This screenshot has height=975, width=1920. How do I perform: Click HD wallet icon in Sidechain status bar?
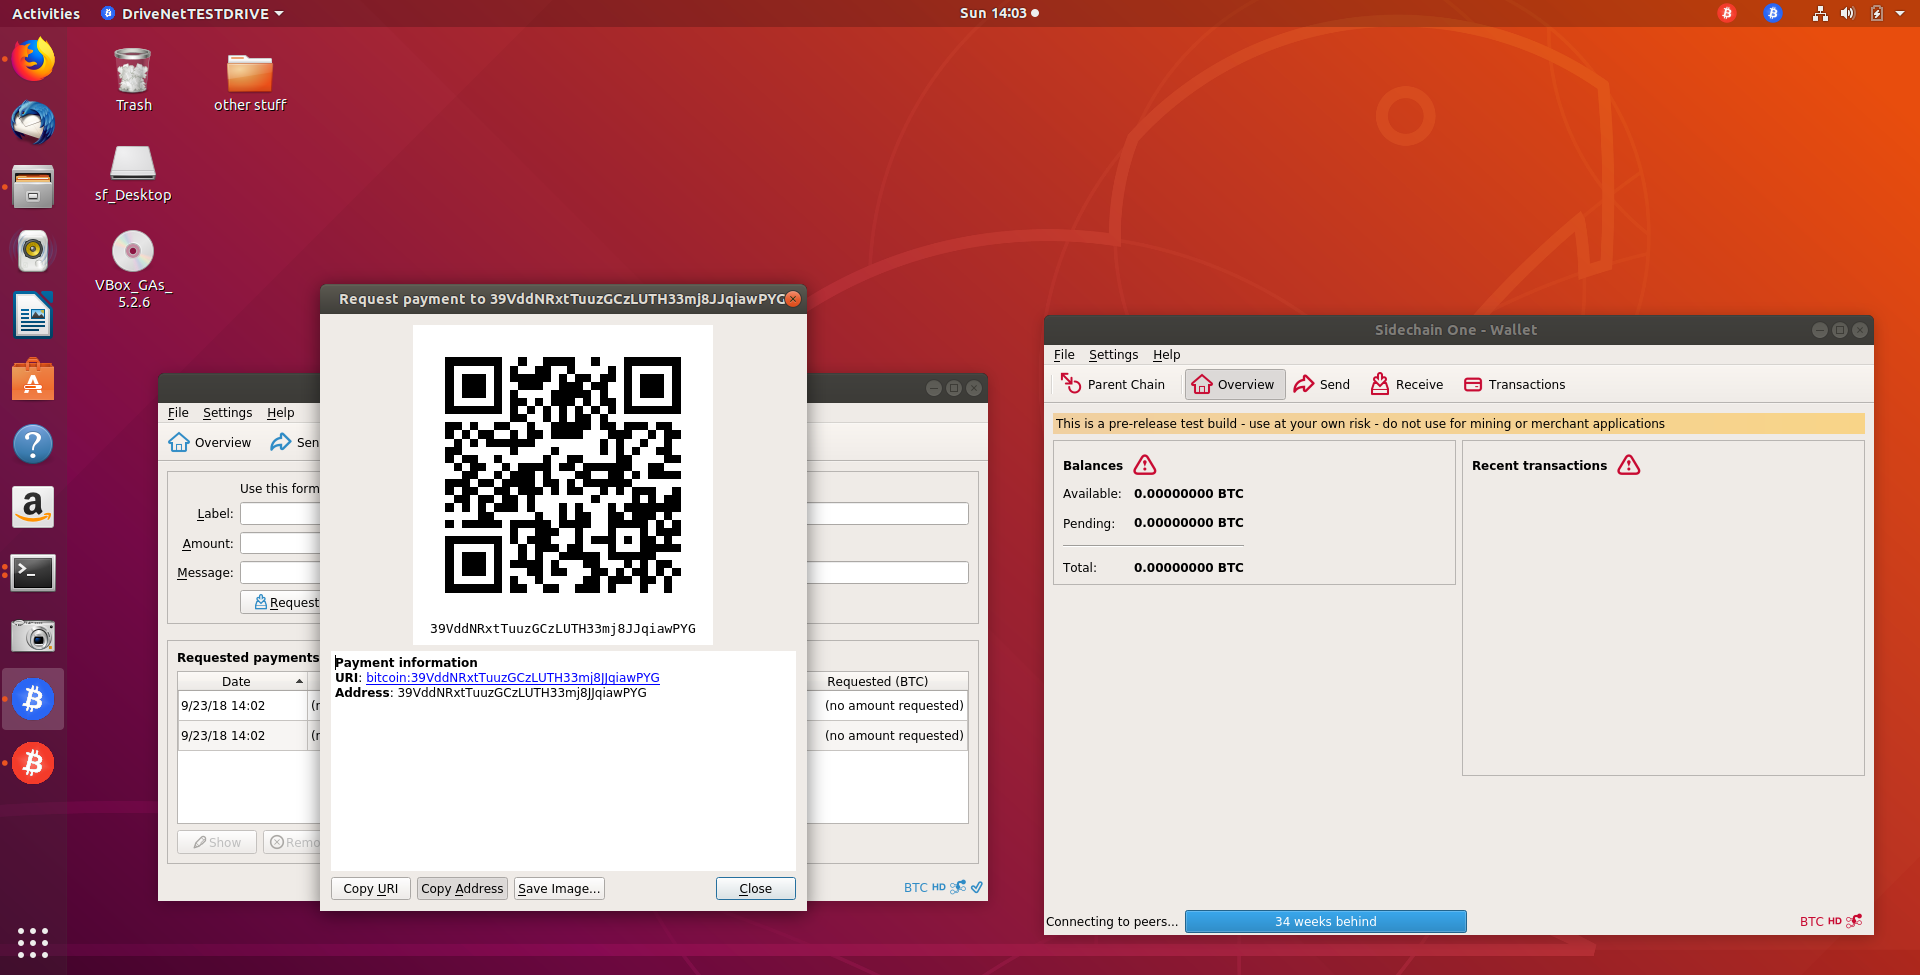point(1834,921)
